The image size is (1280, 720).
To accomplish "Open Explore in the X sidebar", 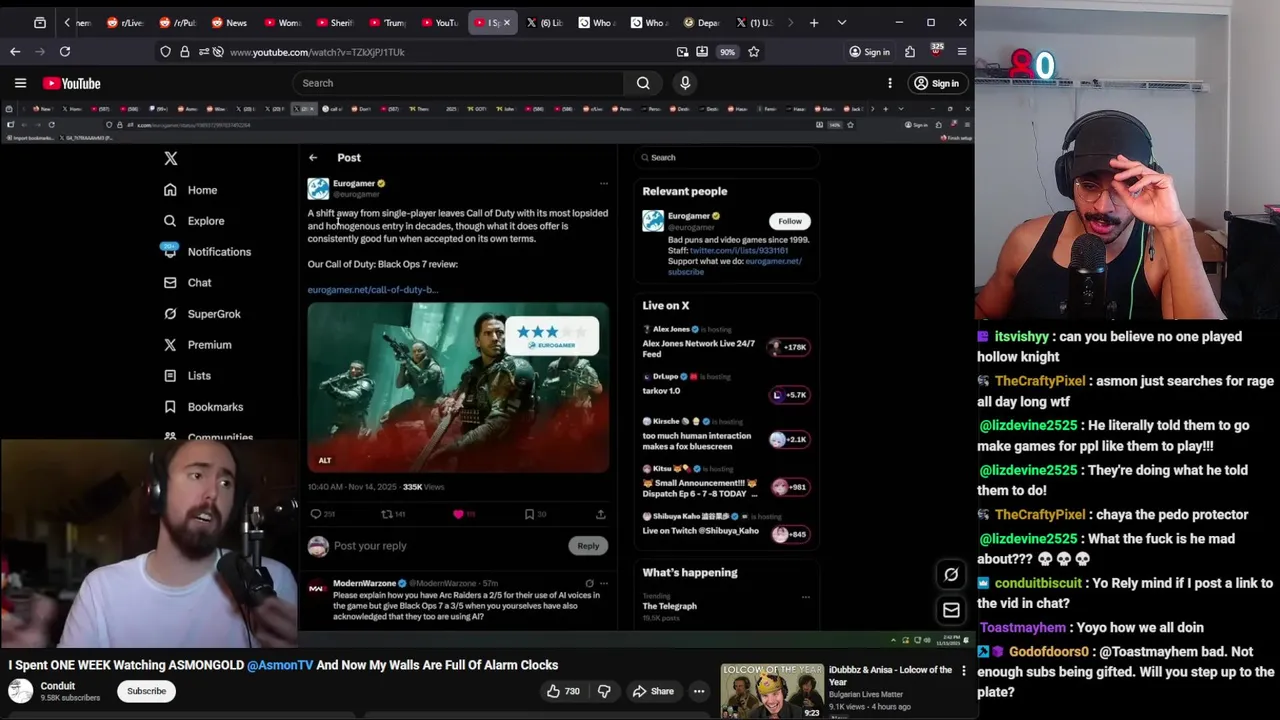I will (194, 221).
